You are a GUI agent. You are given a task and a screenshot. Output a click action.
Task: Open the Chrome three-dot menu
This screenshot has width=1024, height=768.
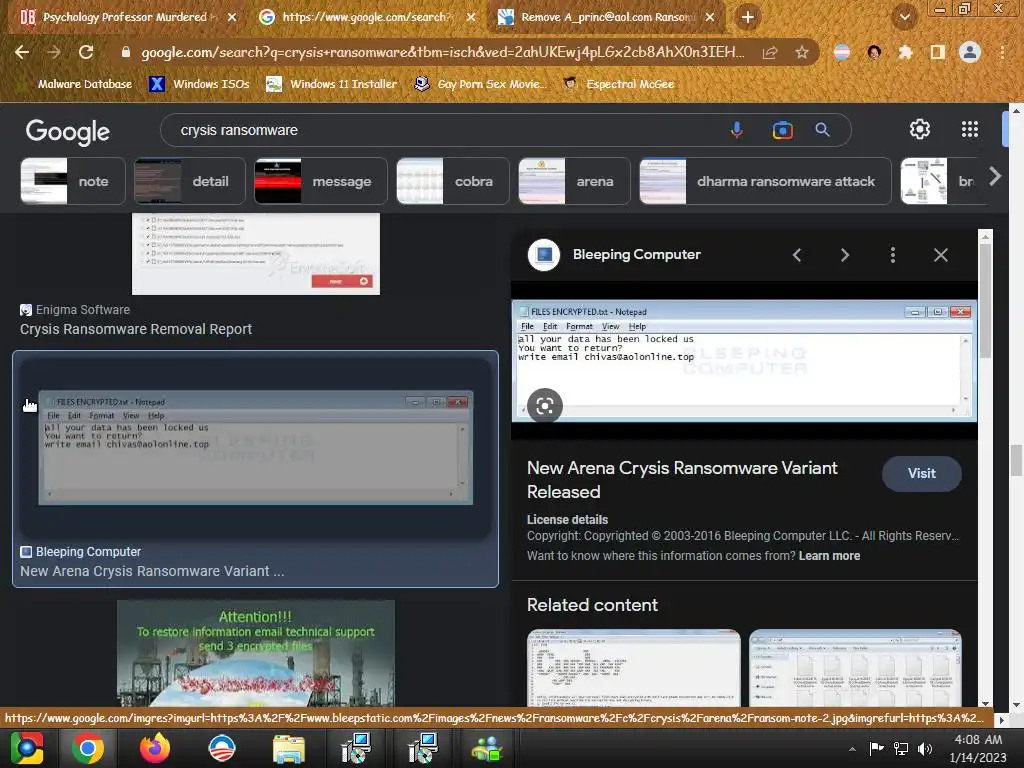point(1002,52)
